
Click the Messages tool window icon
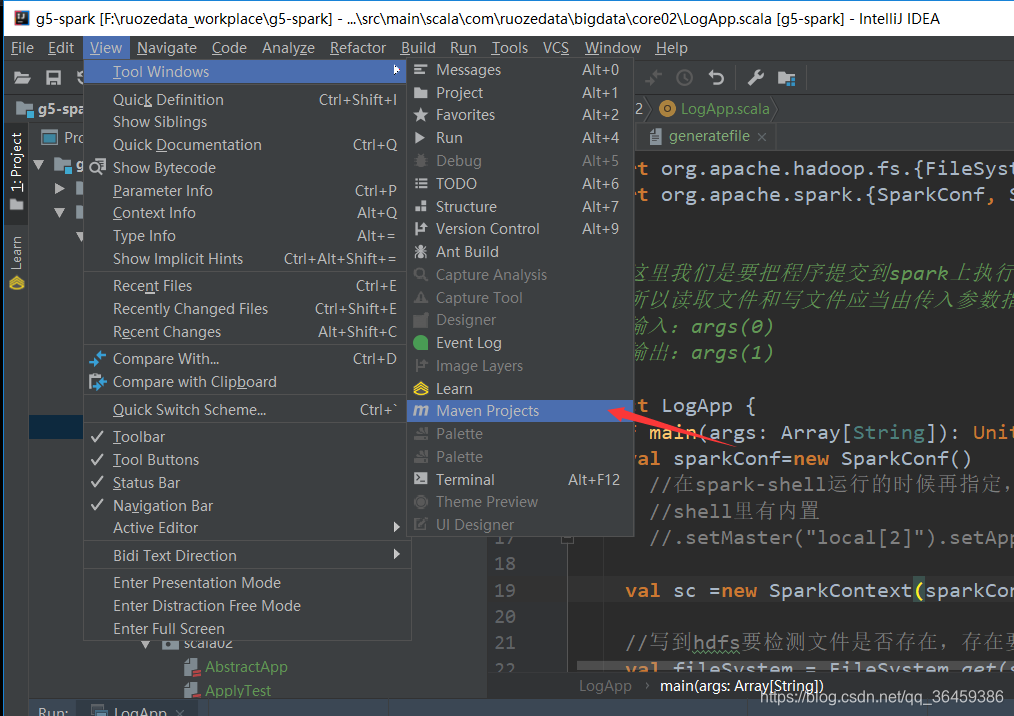(421, 69)
